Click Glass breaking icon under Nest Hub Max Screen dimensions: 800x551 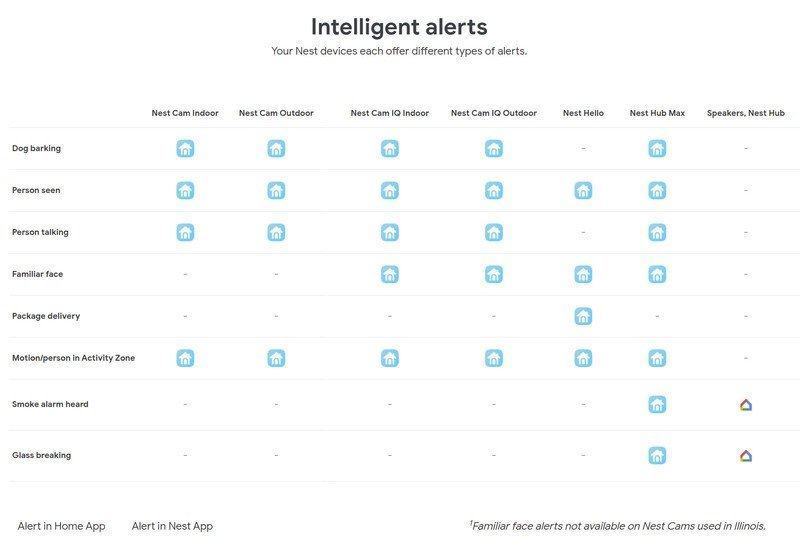click(x=657, y=456)
